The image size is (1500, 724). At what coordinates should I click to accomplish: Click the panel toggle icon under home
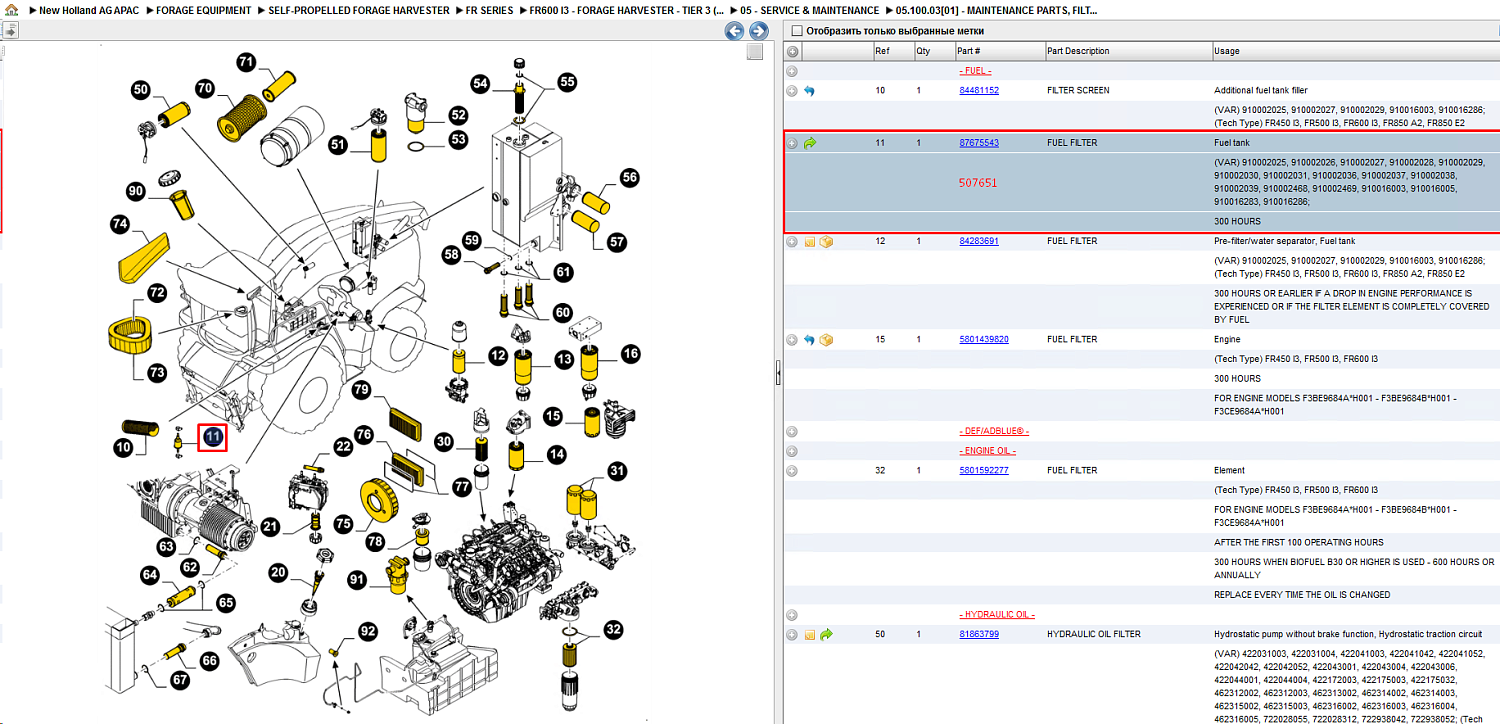click(9, 31)
